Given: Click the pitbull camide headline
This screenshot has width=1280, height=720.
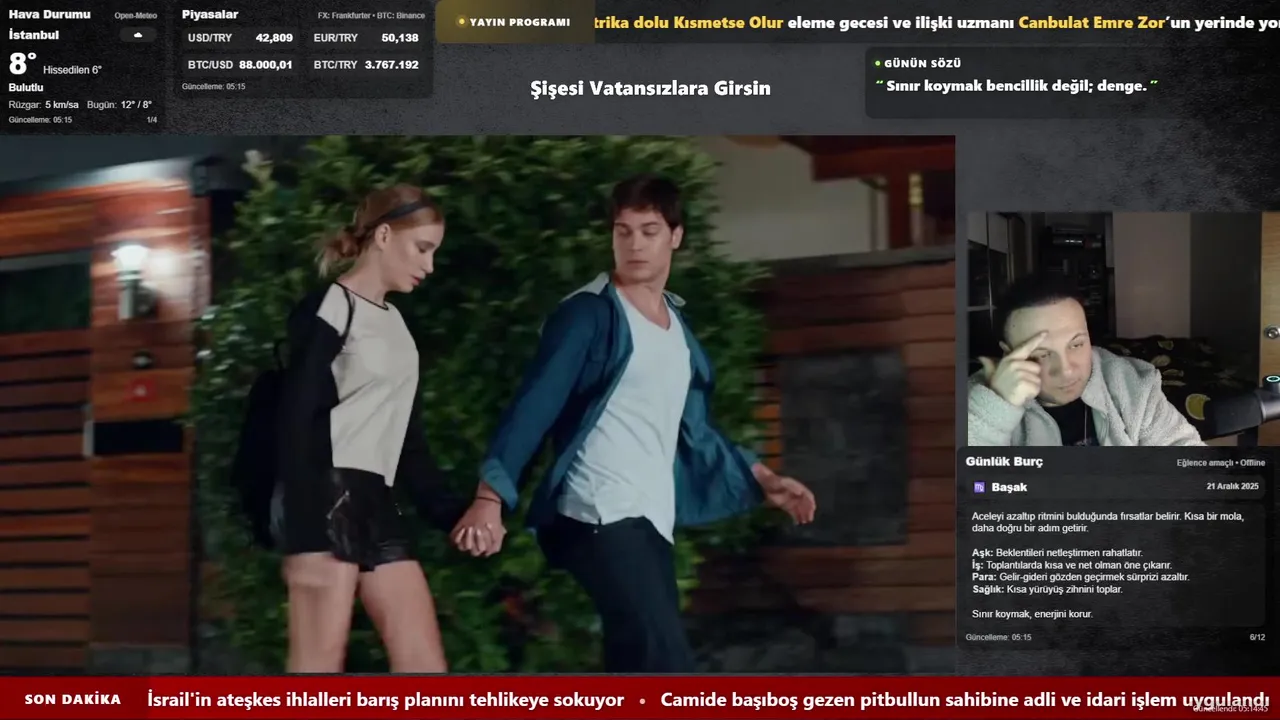Looking at the screenshot, I should 965,700.
